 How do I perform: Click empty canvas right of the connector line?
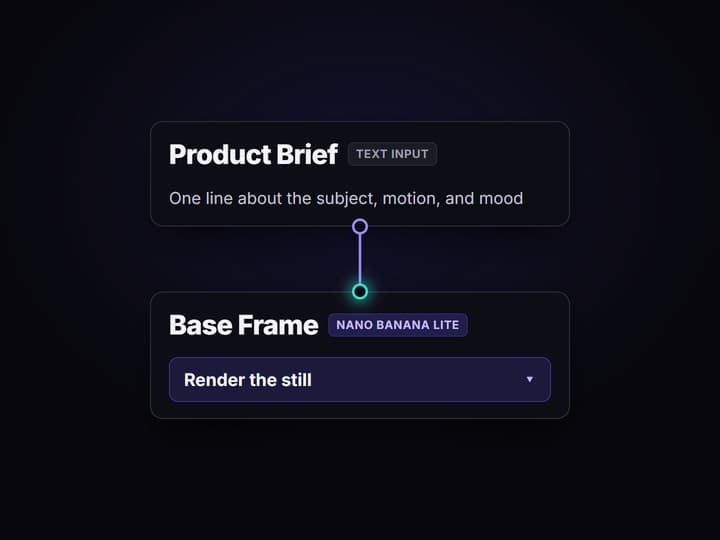pyautogui.click(x=468, y=259)
